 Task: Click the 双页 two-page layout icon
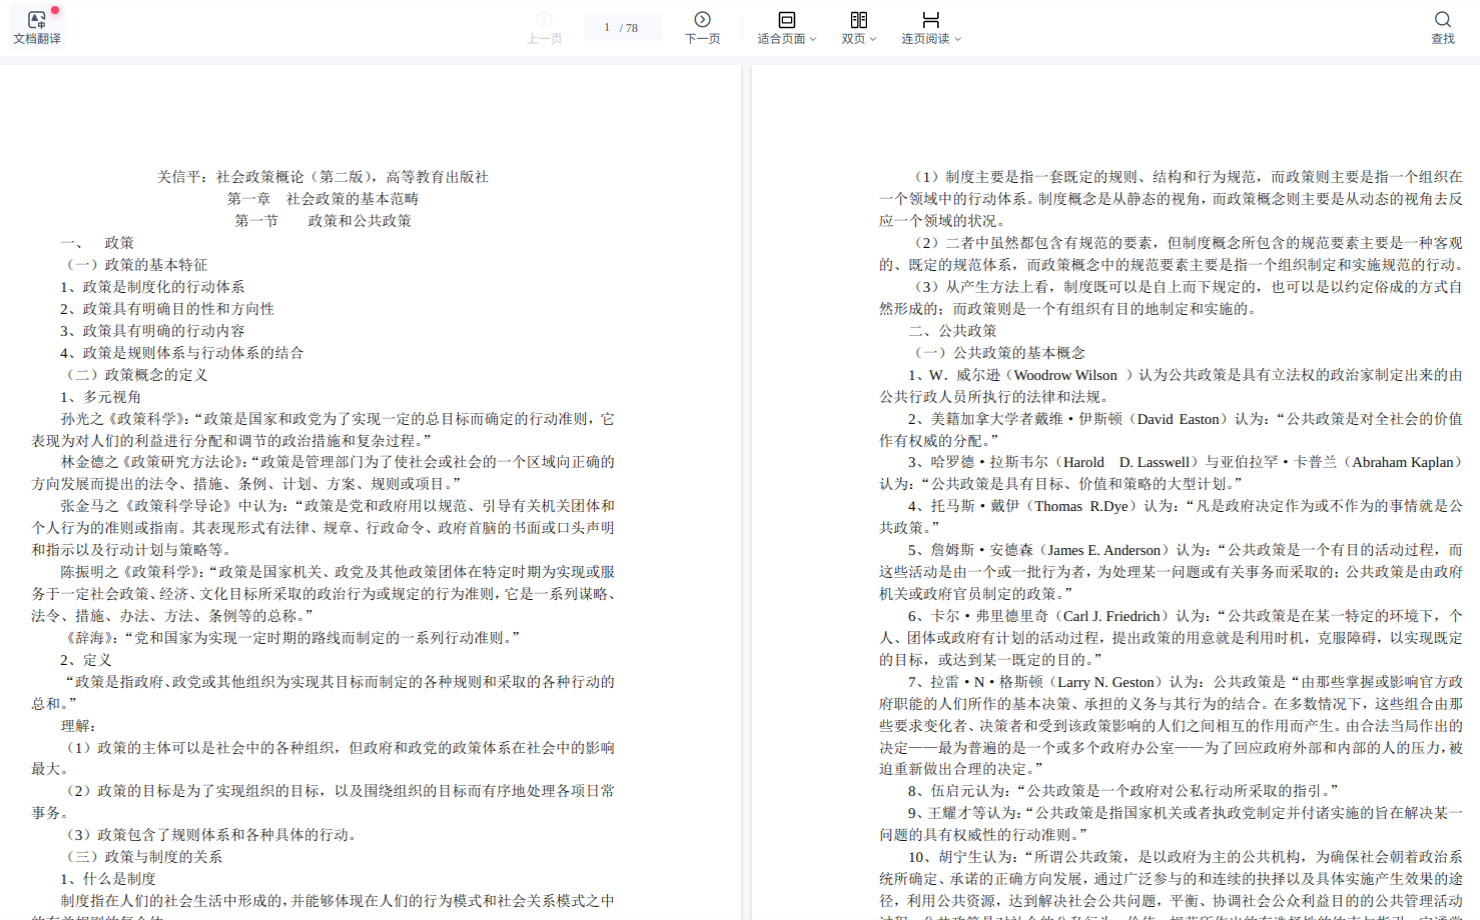click(858, 20)
